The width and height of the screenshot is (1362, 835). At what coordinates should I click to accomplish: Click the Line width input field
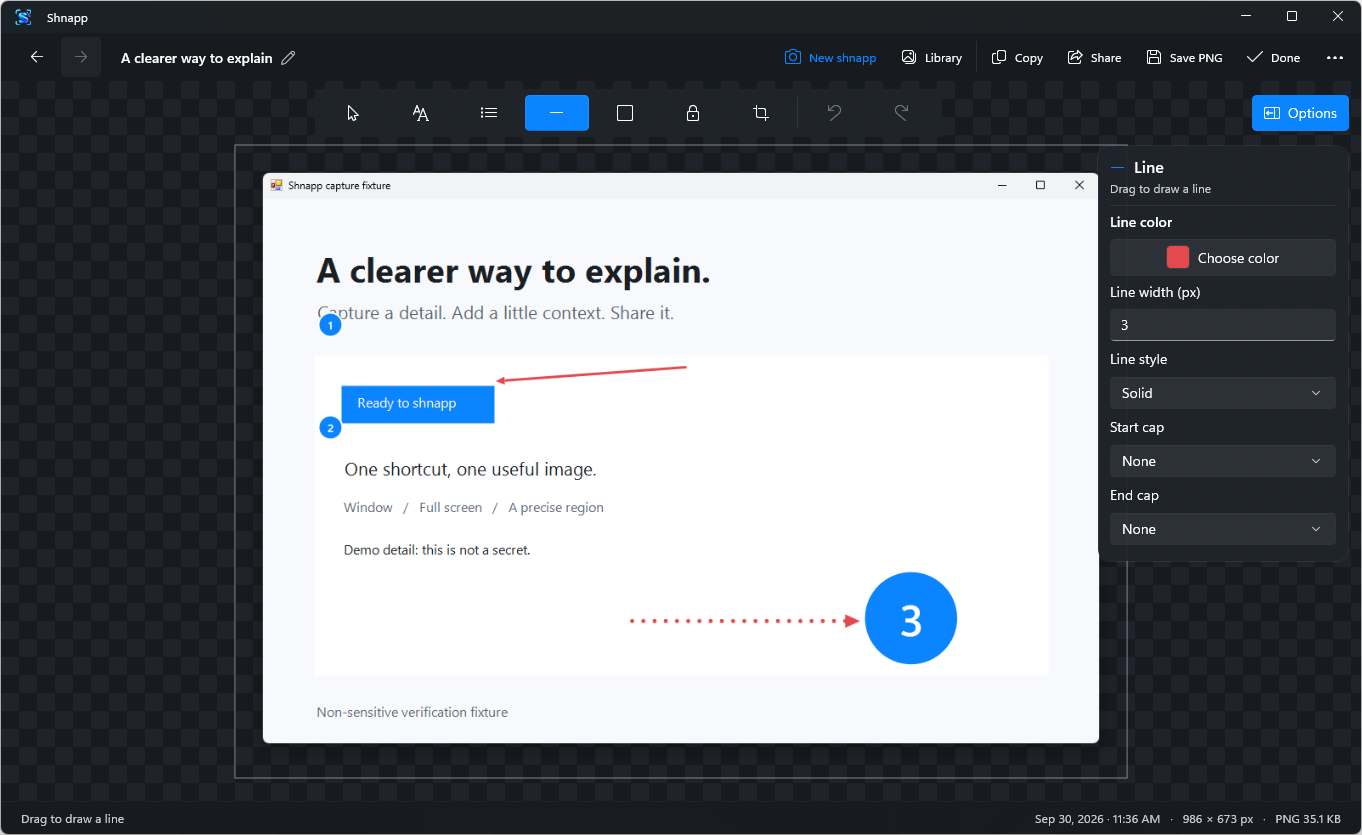[1223, 325]
